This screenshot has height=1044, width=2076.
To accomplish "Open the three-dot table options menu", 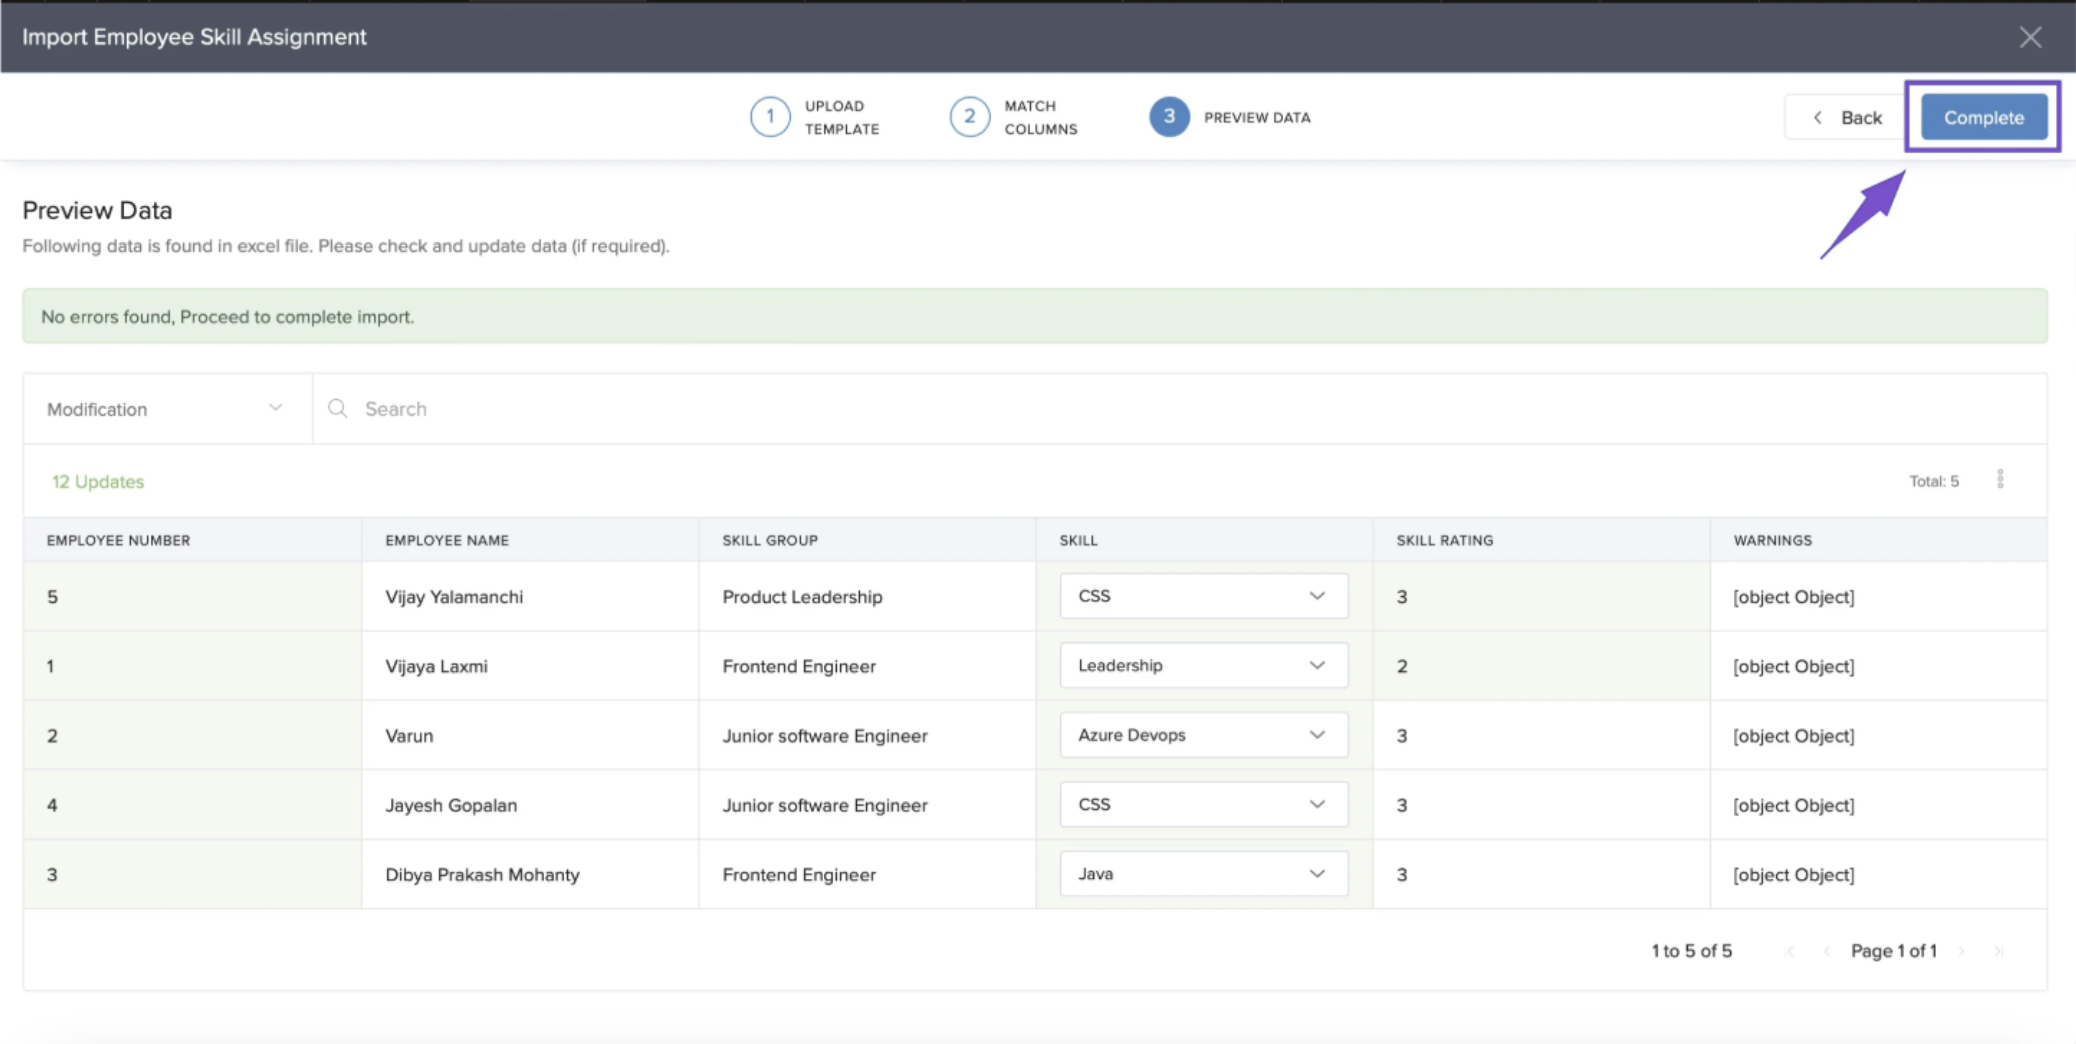I will point(2000,480).
